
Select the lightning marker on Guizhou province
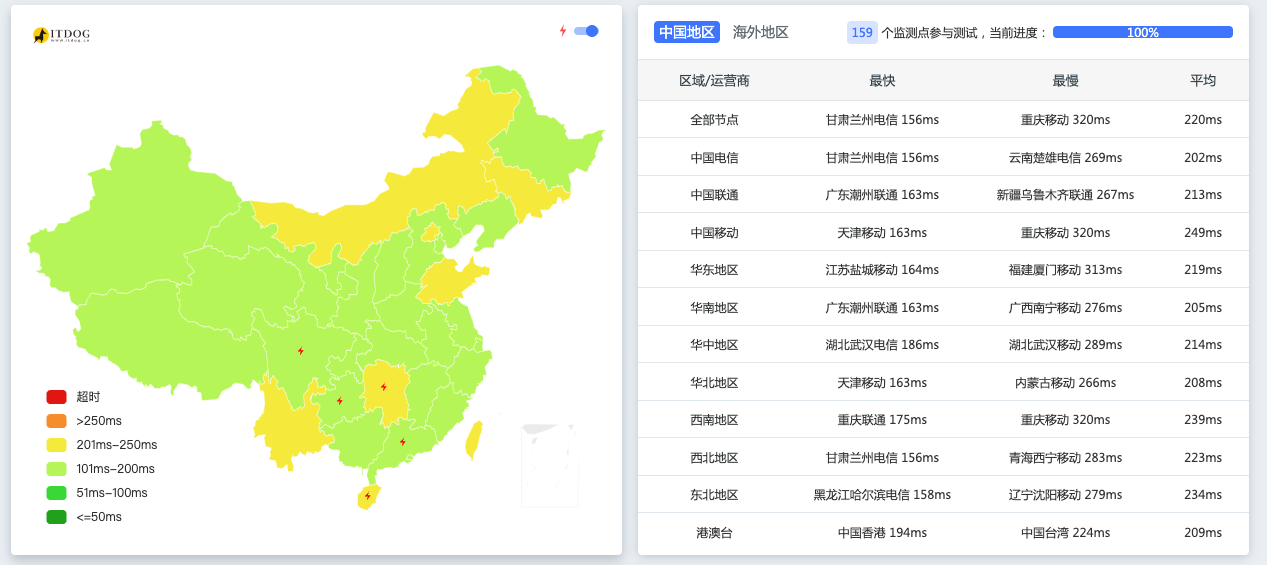pyautogui.click(x=340, y=401)
